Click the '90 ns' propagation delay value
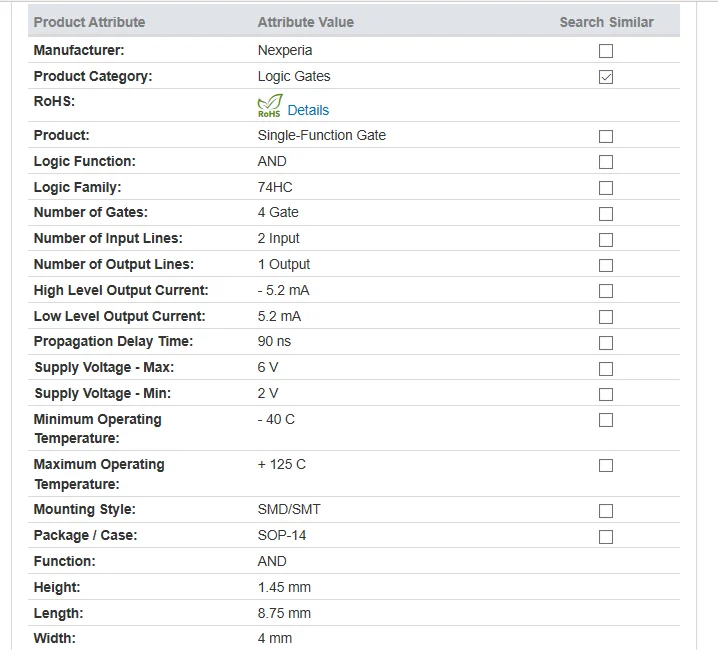The image size is (718, 650). tap(274, 341)
